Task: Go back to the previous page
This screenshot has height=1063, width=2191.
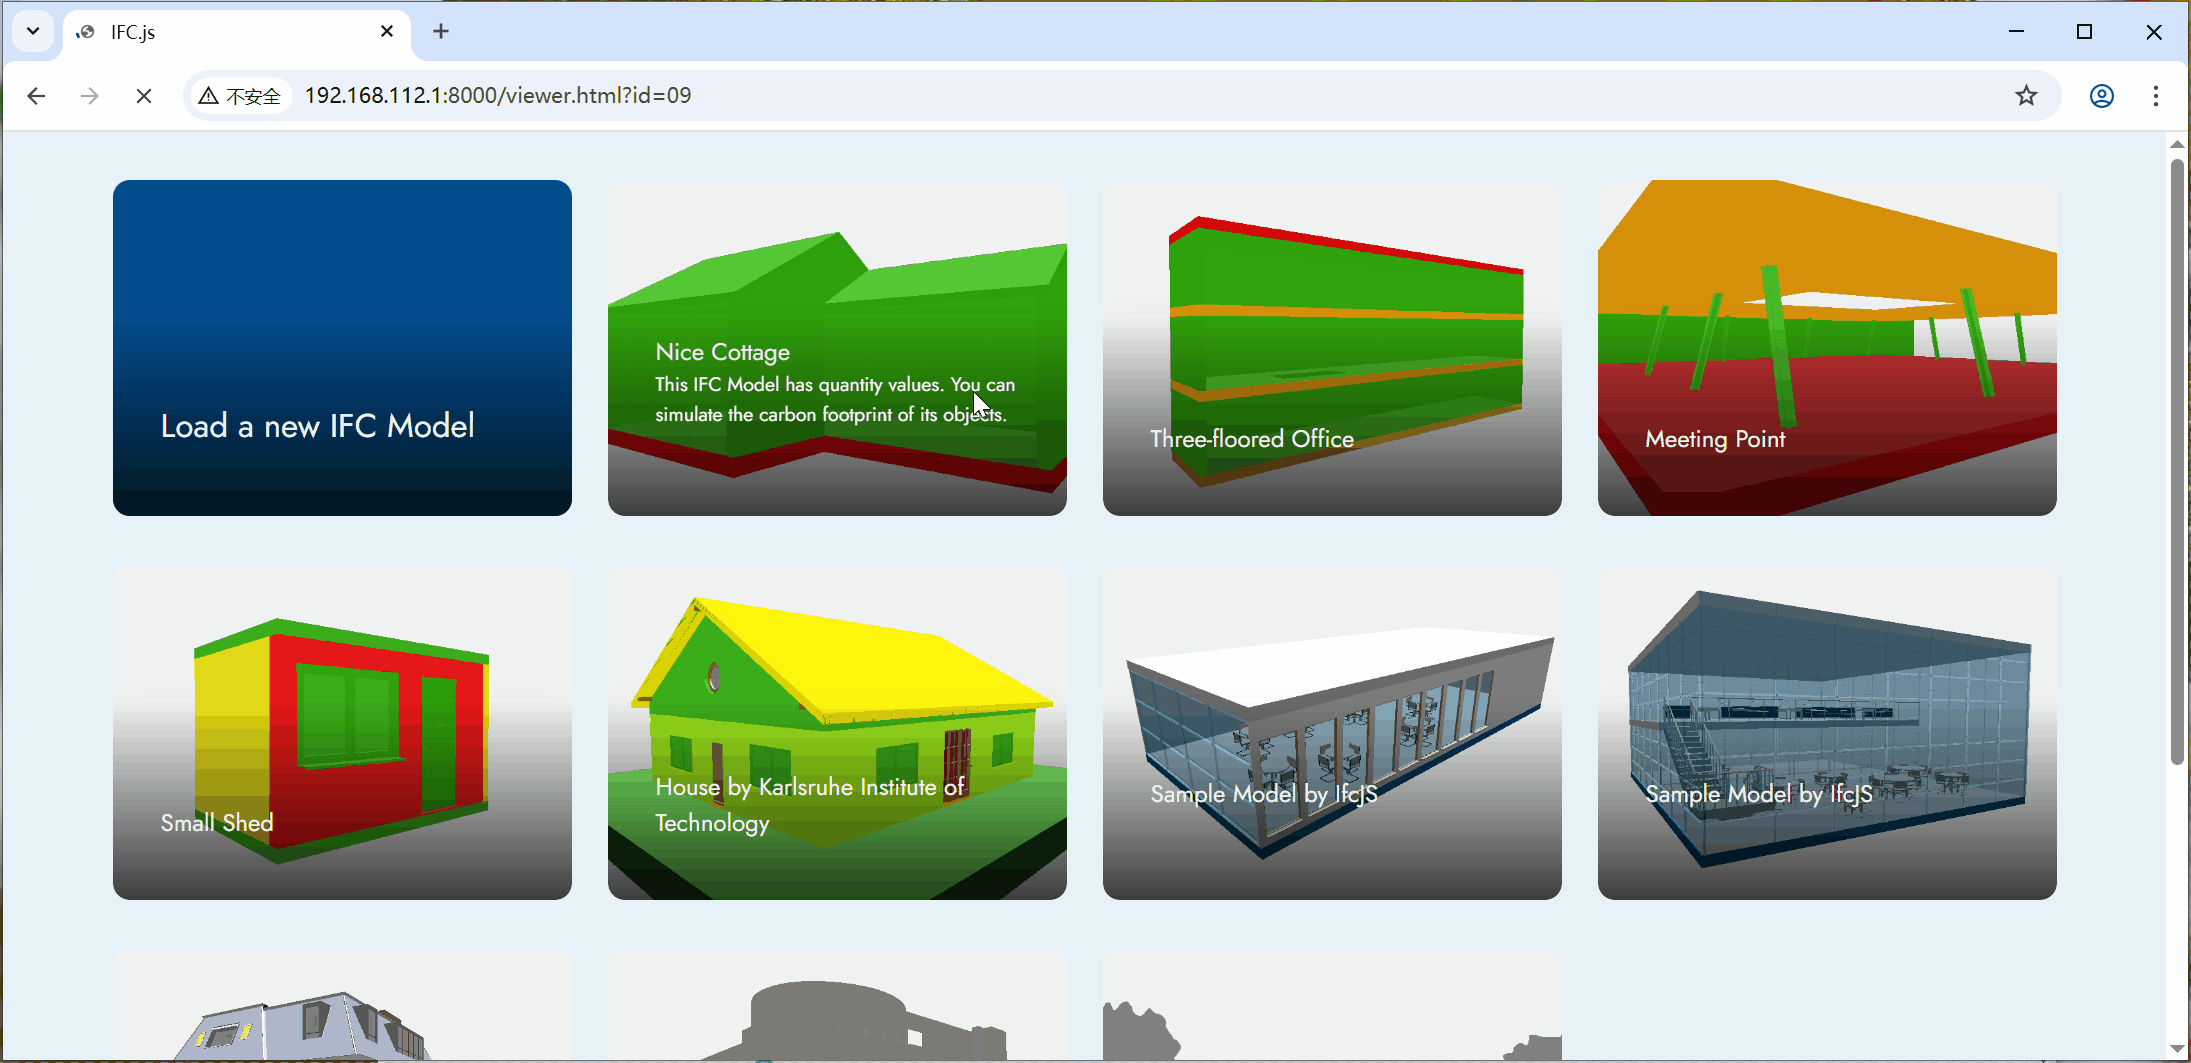Action: pos(37,96)
